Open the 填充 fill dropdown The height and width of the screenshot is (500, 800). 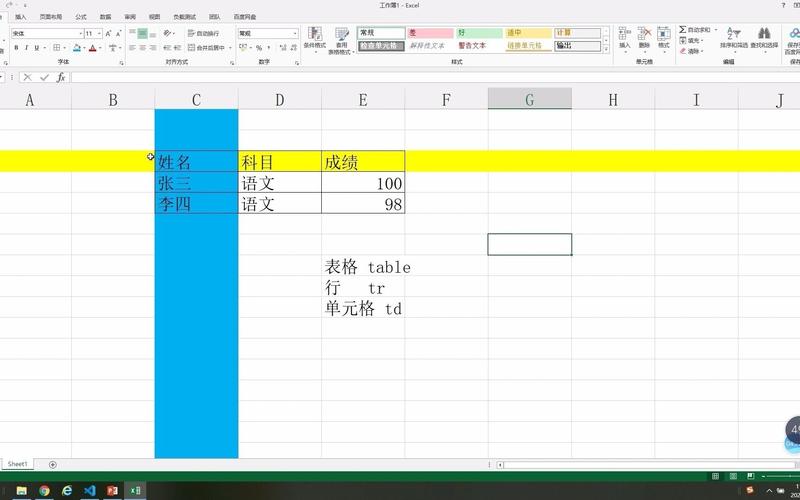692,40
